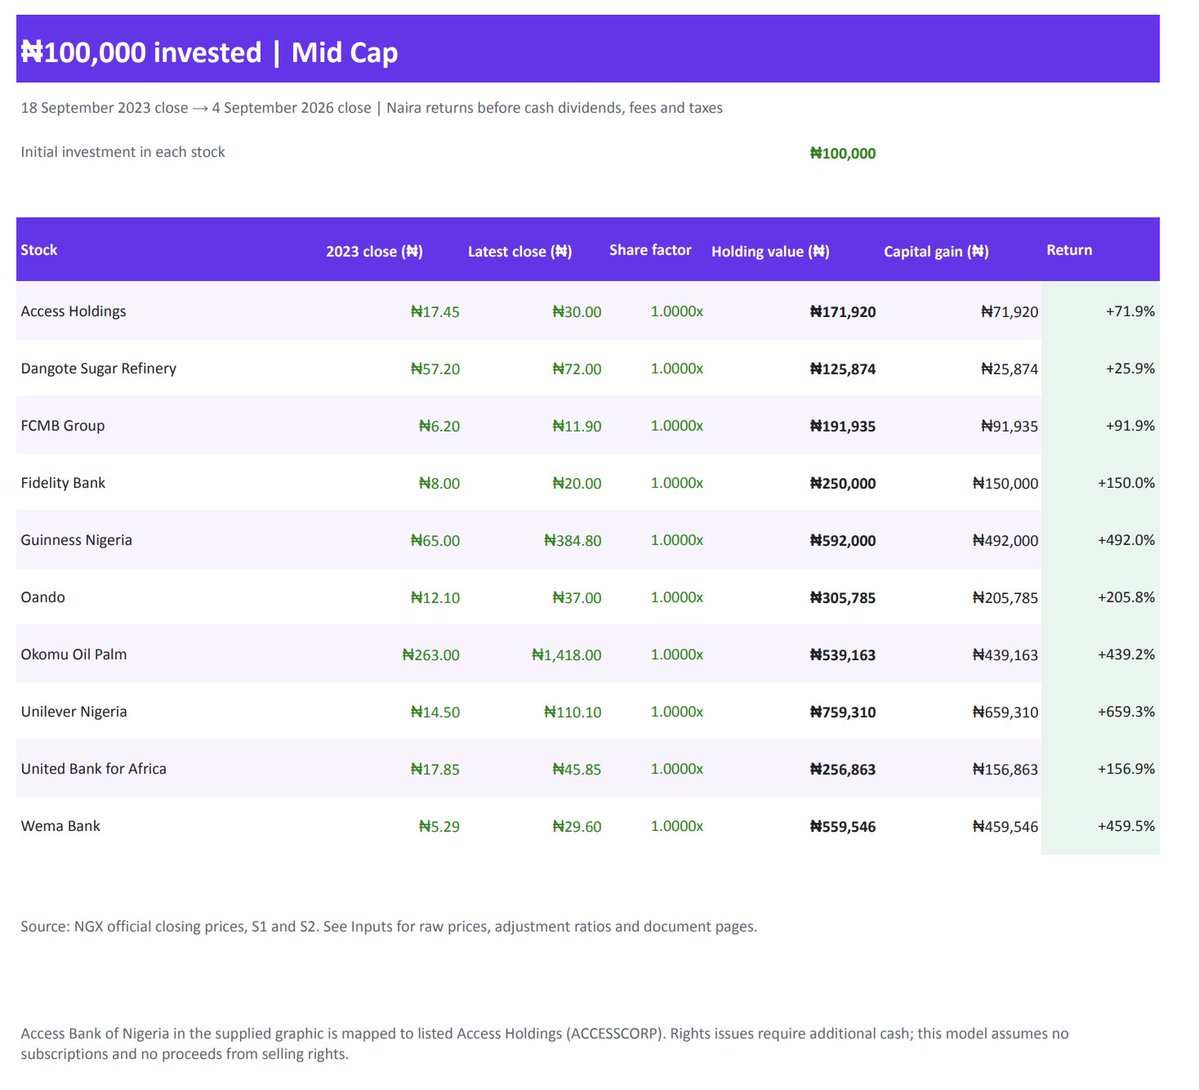Select the 'United Bank for Africa' stock name

pos(93,769)
